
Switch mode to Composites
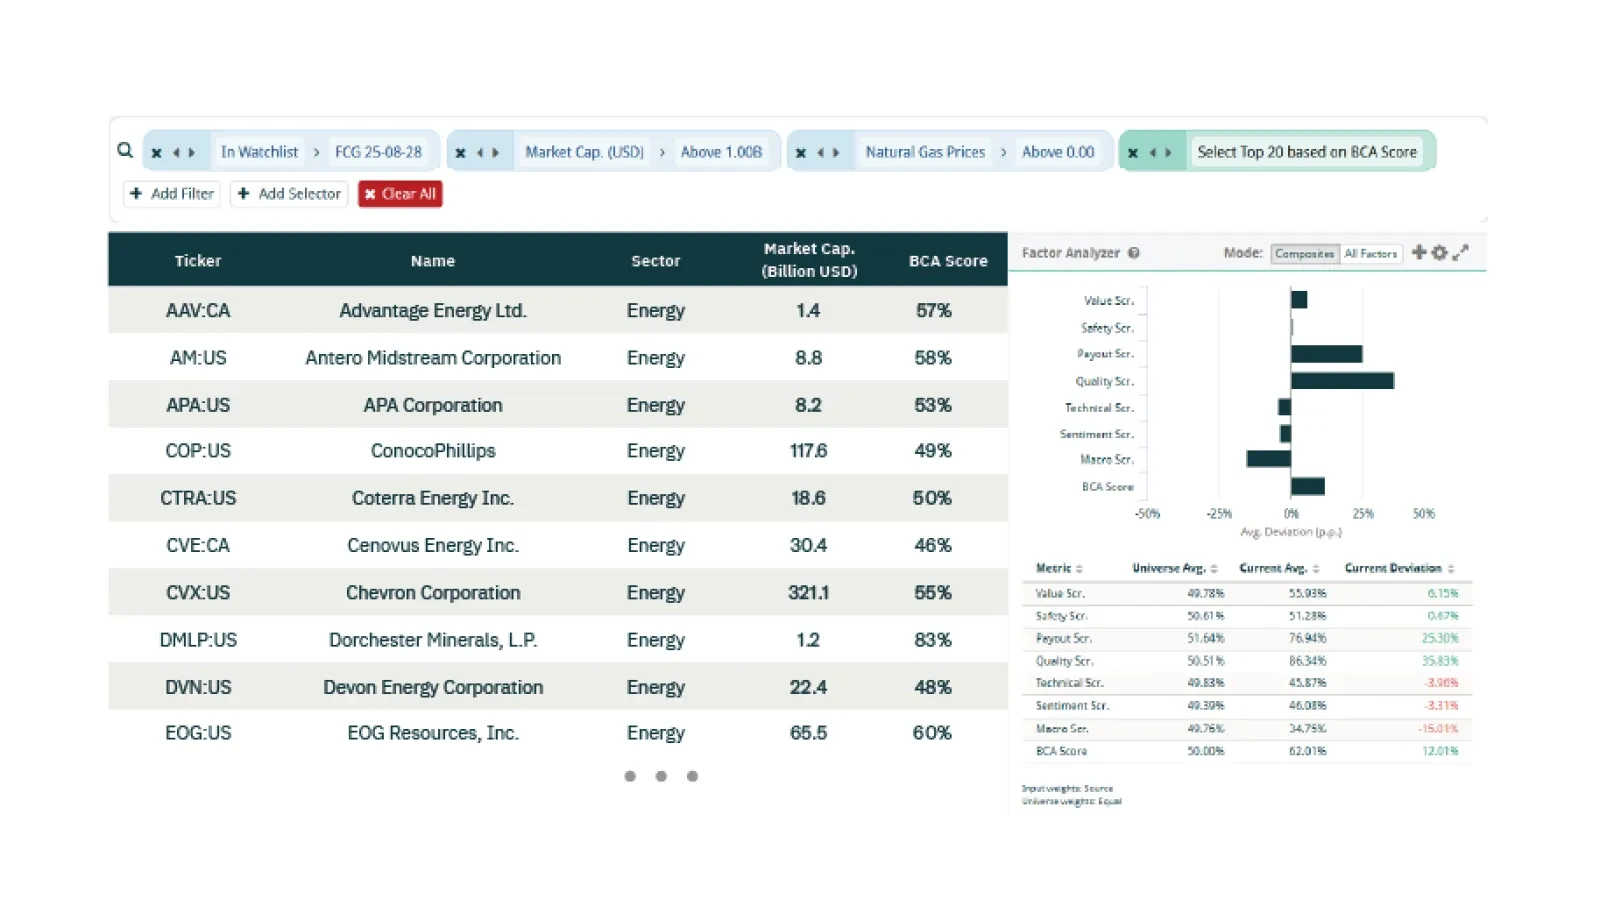point(1304,254)
